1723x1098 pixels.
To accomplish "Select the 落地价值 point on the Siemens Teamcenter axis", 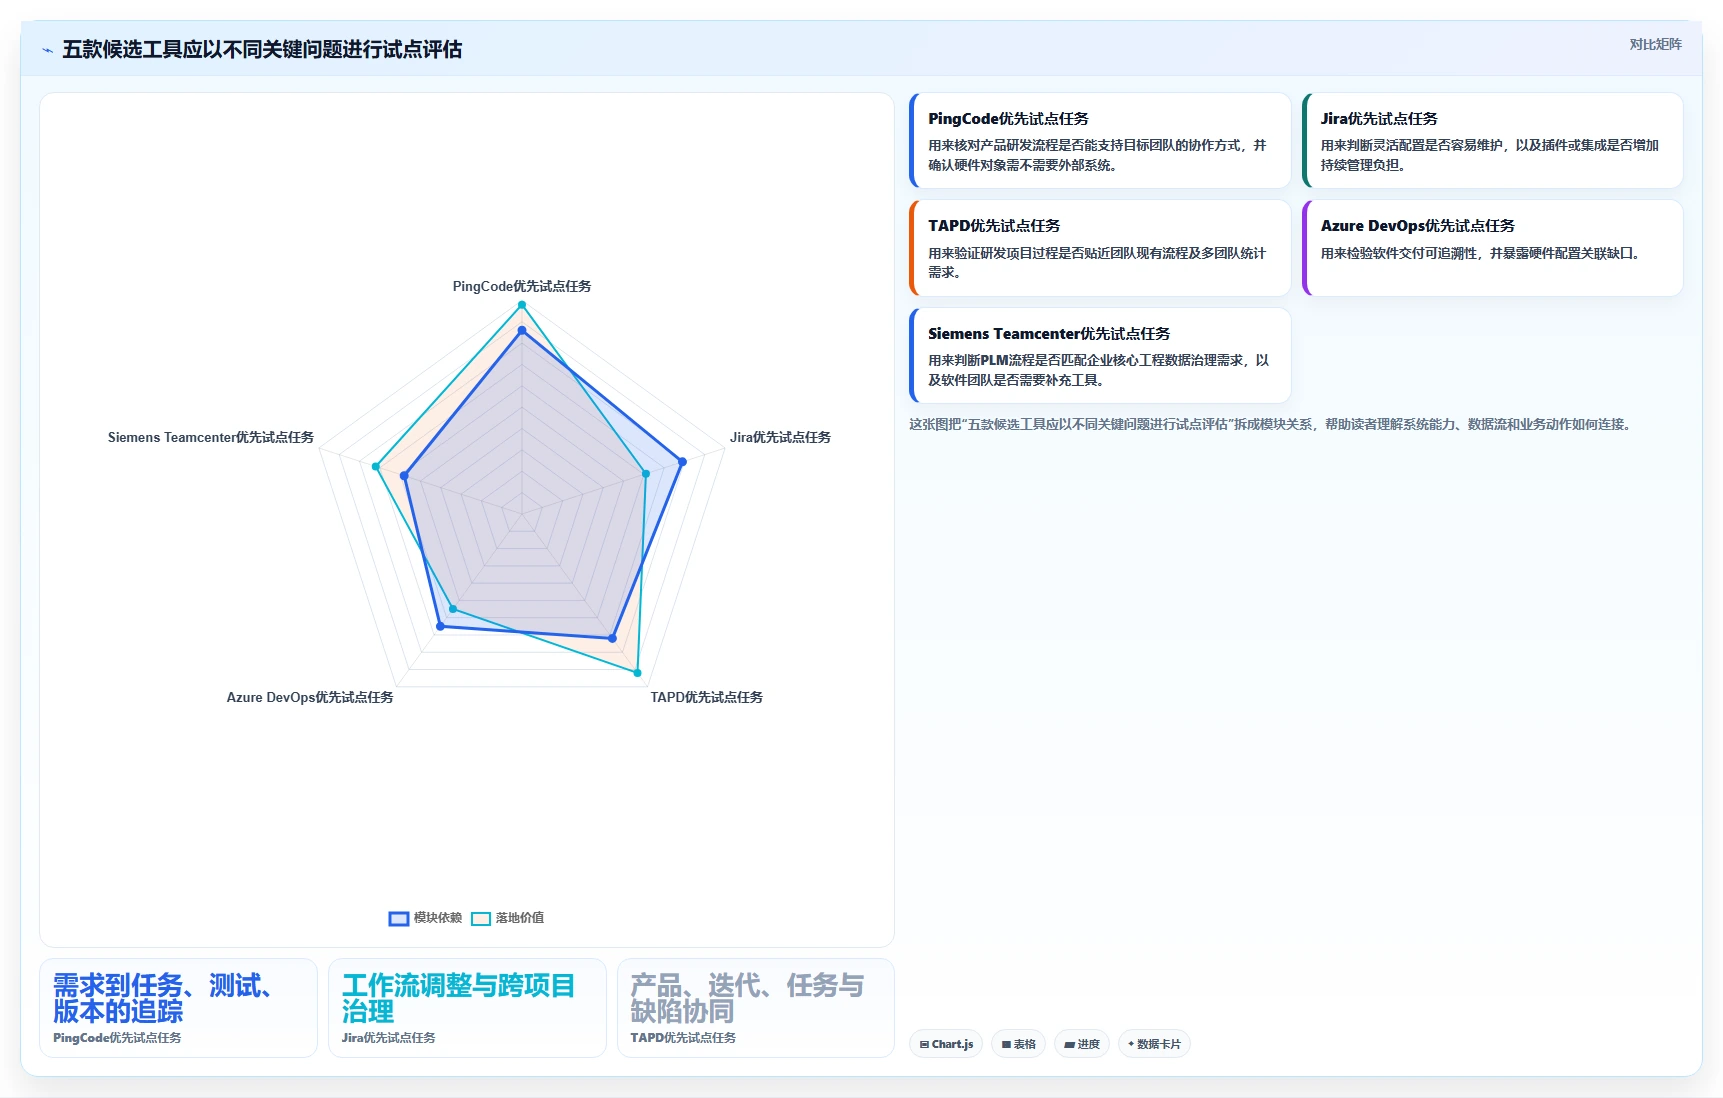I will [376, 466].
